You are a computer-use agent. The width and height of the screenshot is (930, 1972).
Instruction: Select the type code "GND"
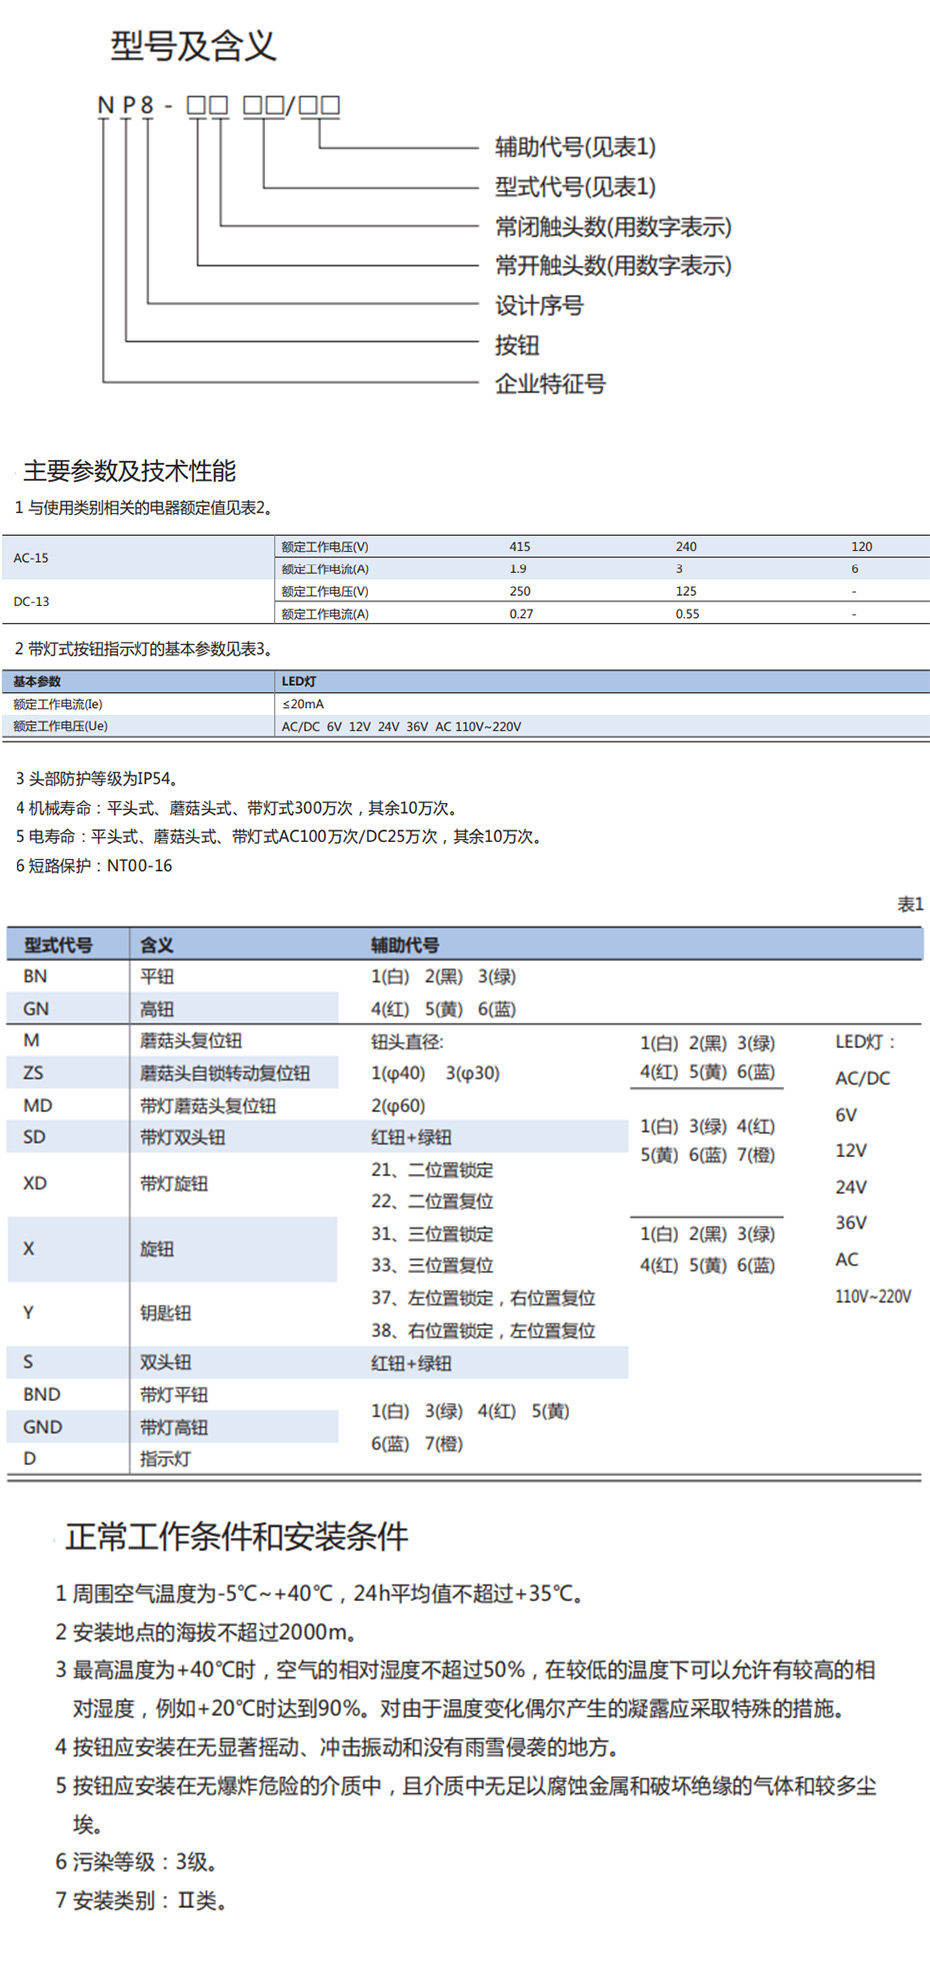point(43,1427)
